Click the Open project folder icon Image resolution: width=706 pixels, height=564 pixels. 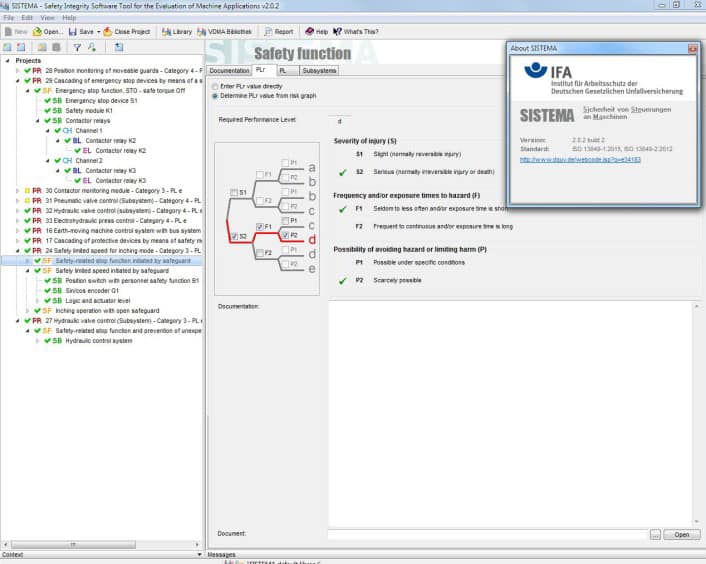point(37,32)
